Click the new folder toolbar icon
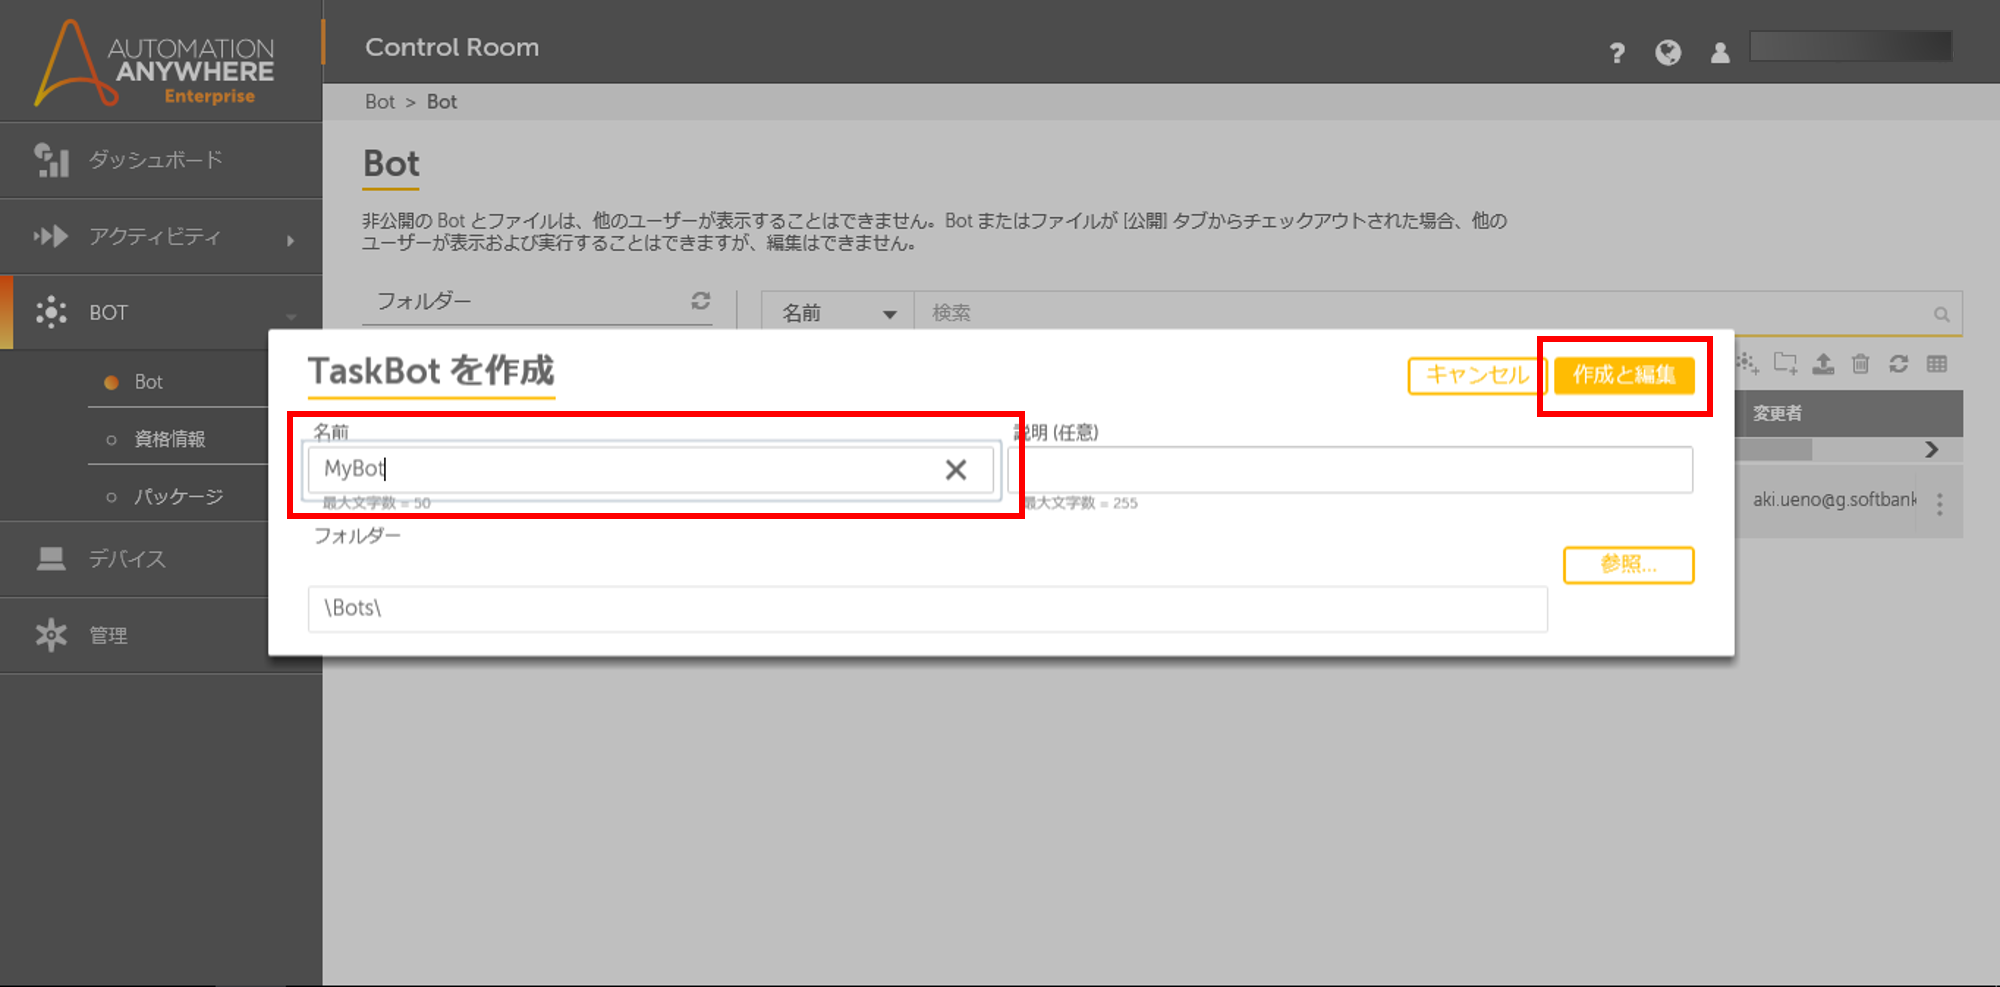2000x987 pixels. pos(1785,363)
